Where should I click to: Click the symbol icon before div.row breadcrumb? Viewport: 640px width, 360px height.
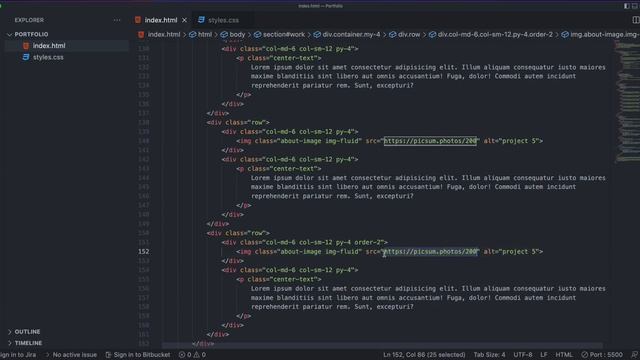(393, 35)
